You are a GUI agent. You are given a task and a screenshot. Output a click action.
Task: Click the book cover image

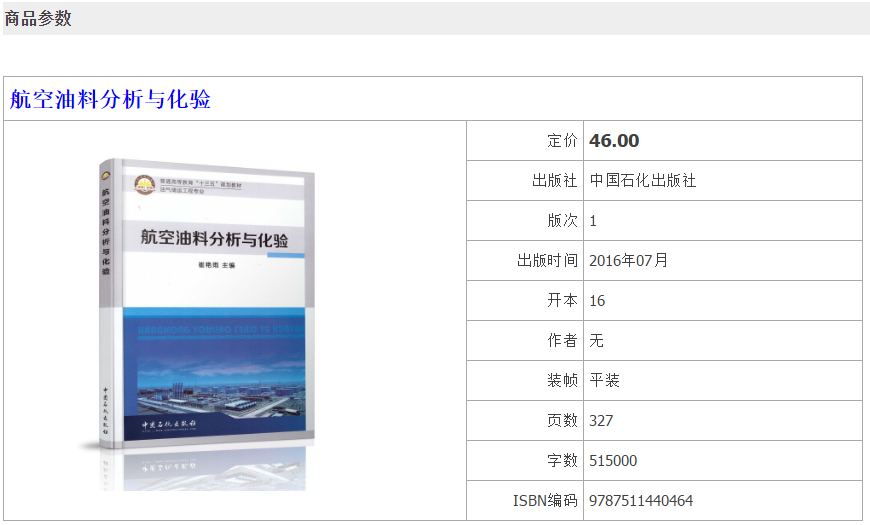click(207, 320)
